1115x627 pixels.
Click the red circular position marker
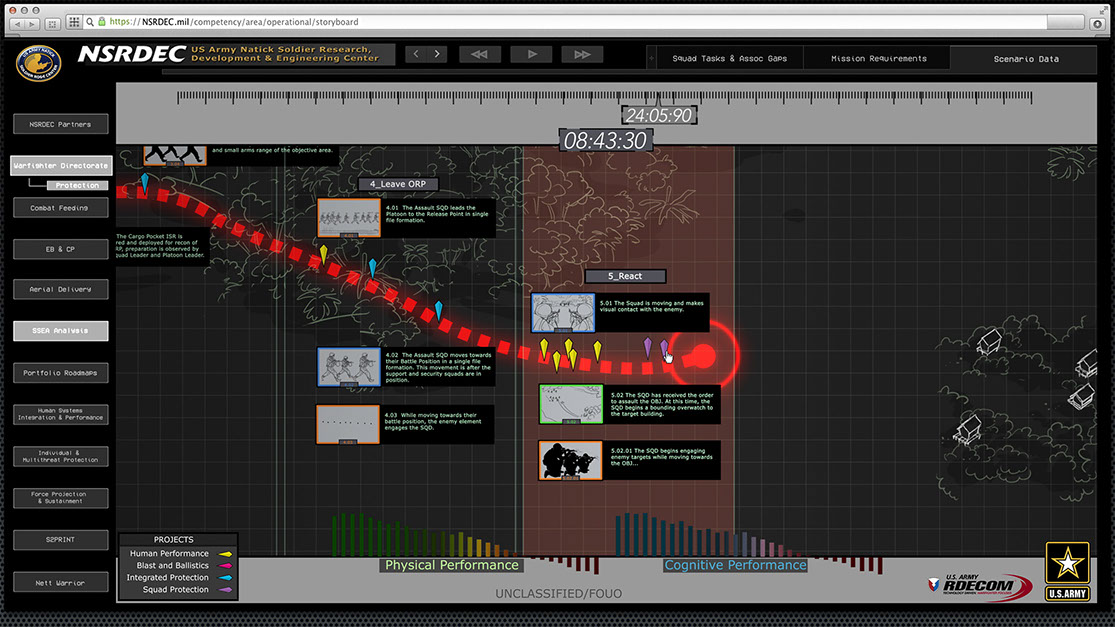703,356
